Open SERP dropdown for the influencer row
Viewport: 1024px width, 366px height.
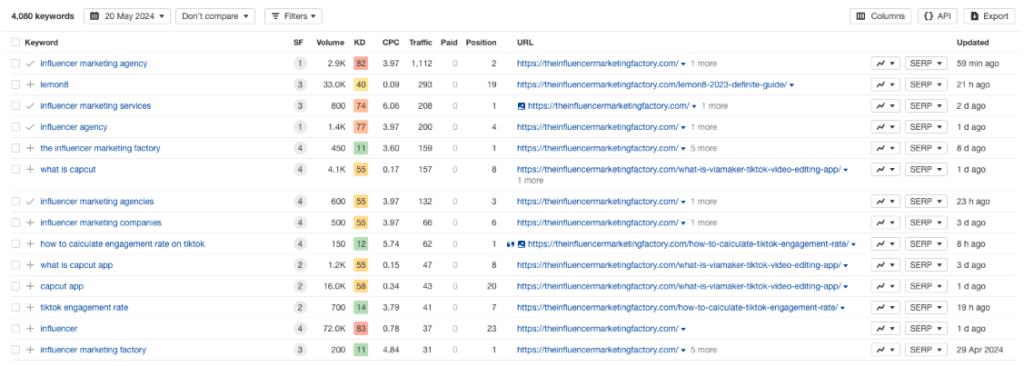click(926, 328)
